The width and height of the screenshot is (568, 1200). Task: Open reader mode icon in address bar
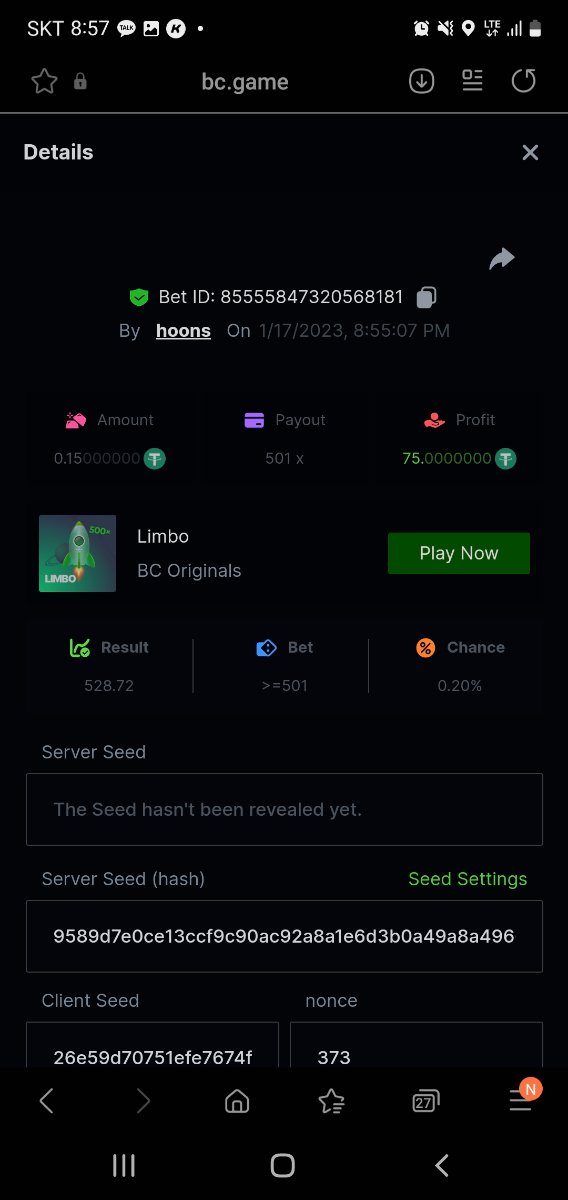pyautogui.click(x=473, y=81)
